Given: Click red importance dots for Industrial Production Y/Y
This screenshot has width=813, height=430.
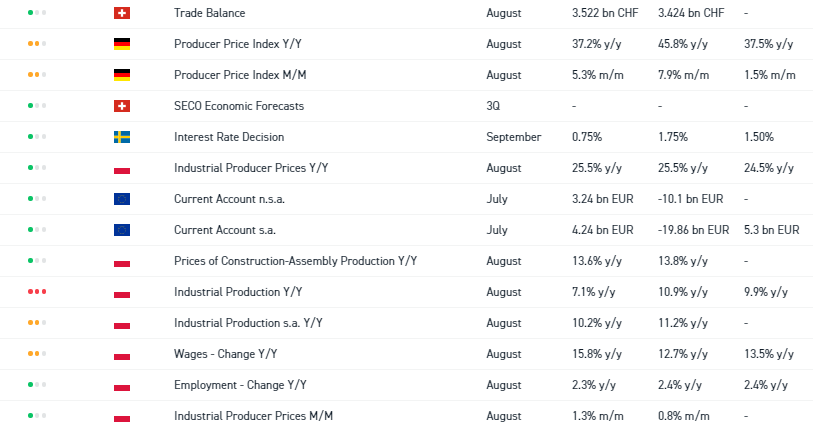Looking at the screenshot, I should [x=37, y=292].
